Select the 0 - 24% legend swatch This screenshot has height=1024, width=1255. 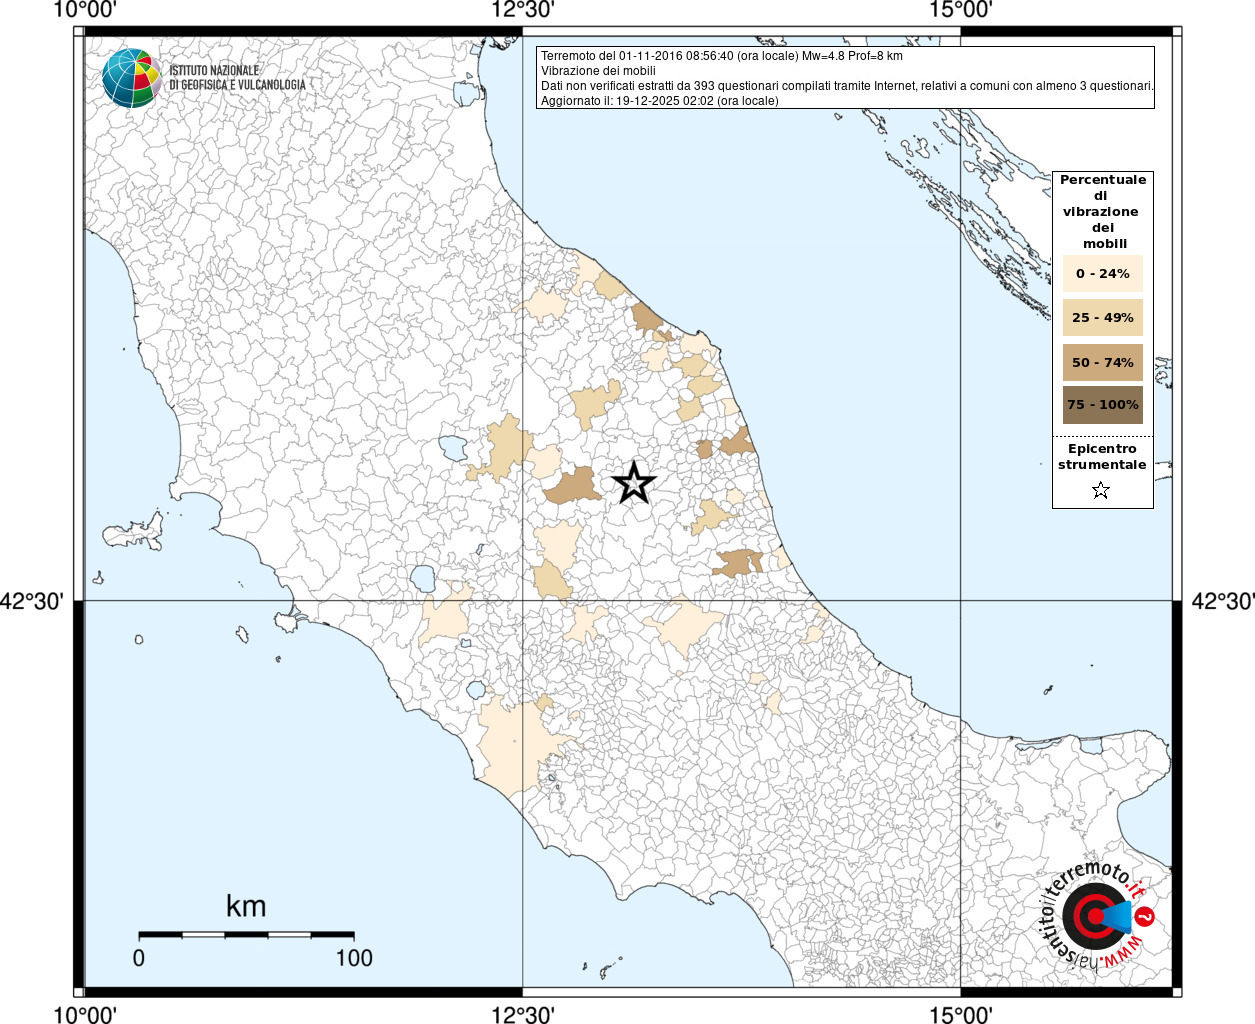pos(1102,274)
